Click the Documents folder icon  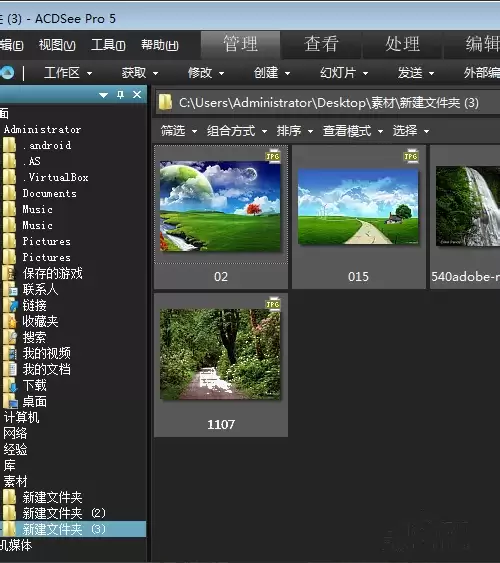pyautogui.click(x=10, y=194)
